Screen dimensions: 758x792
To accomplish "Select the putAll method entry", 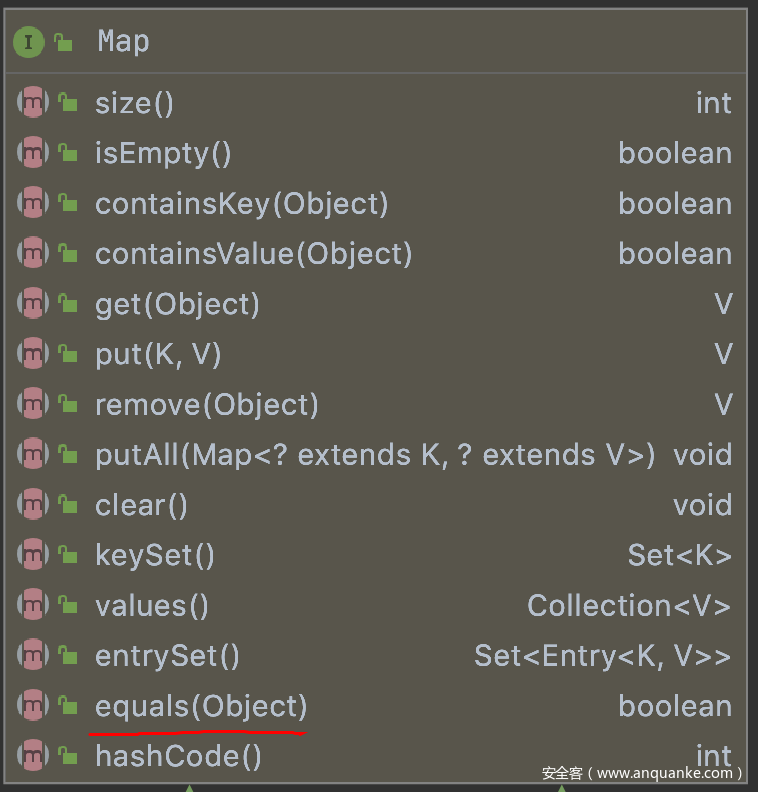I will click(375, 455).
